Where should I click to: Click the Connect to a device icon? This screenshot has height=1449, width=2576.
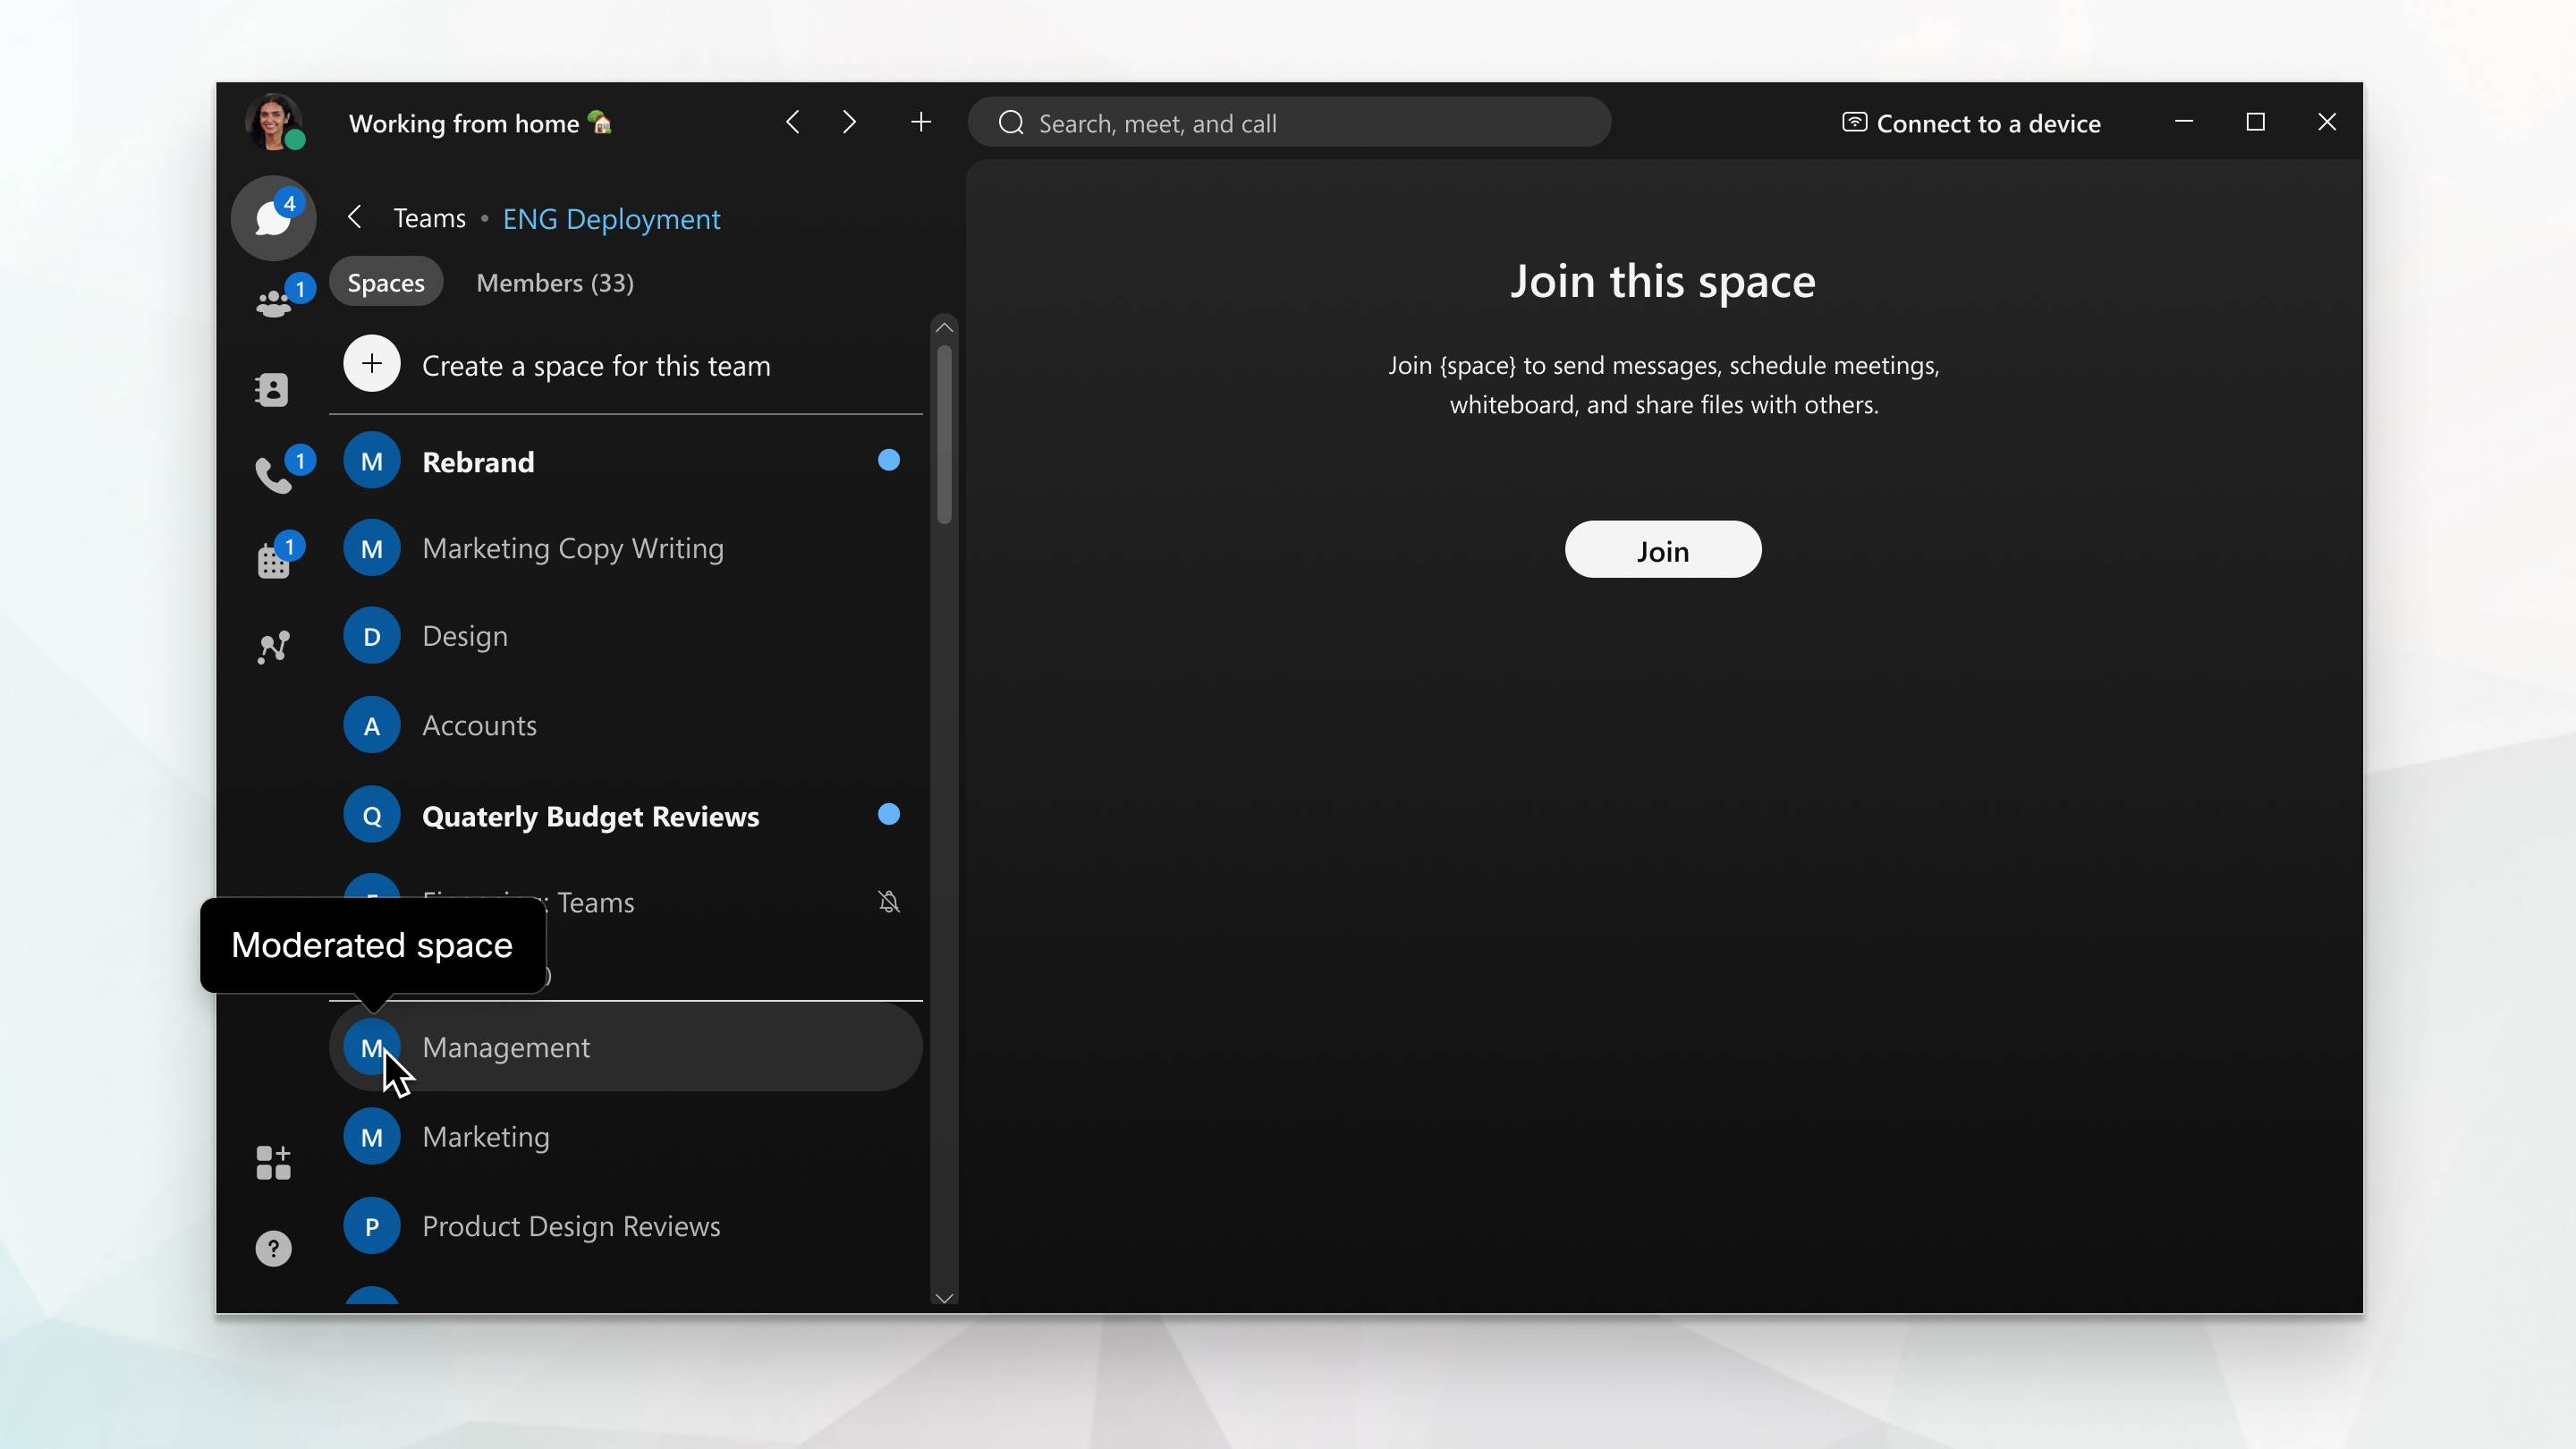pos(1852,122)
